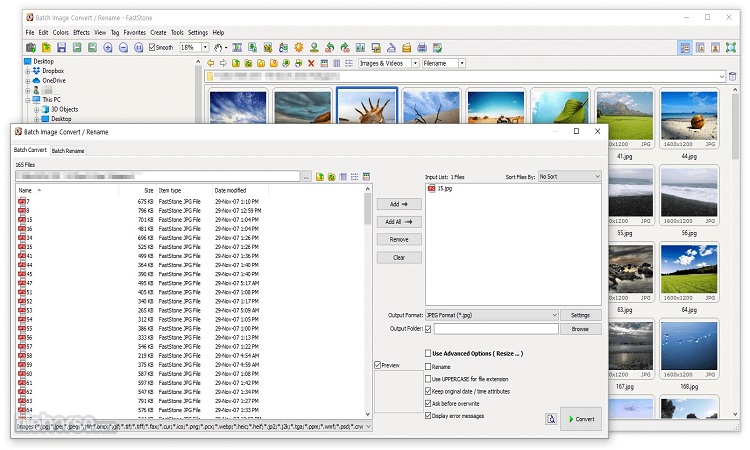The image size is (750, 450).
Task: Click the Add All button
Action: pyautogui.click(x=399, y=221)
